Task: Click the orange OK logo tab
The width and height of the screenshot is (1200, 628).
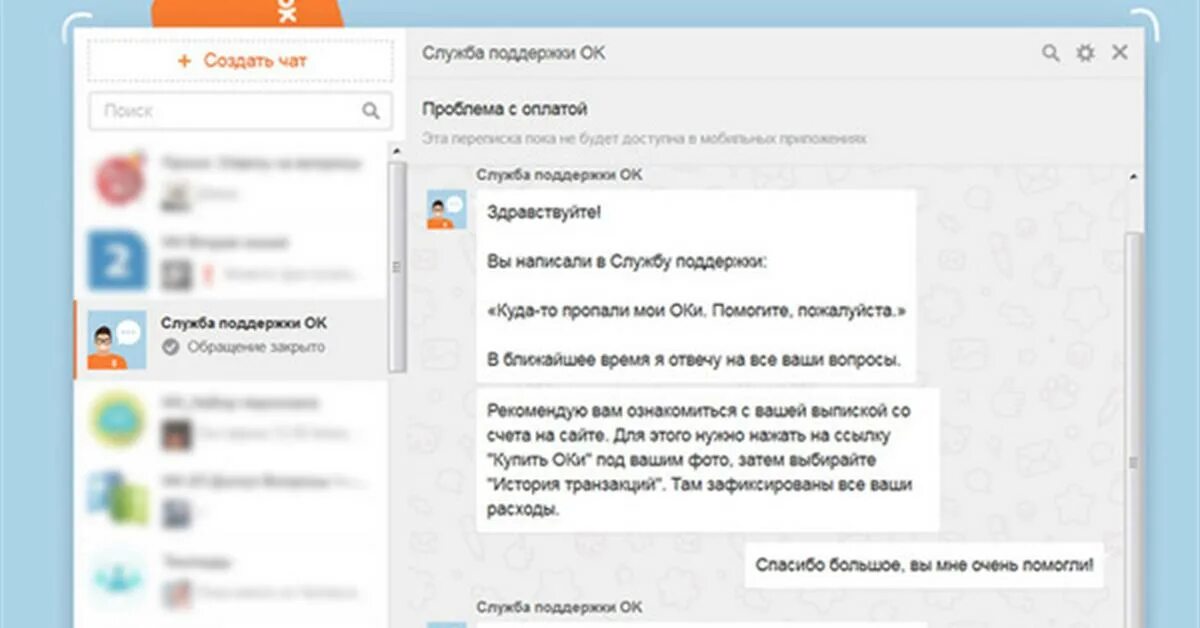Action: 248,13
